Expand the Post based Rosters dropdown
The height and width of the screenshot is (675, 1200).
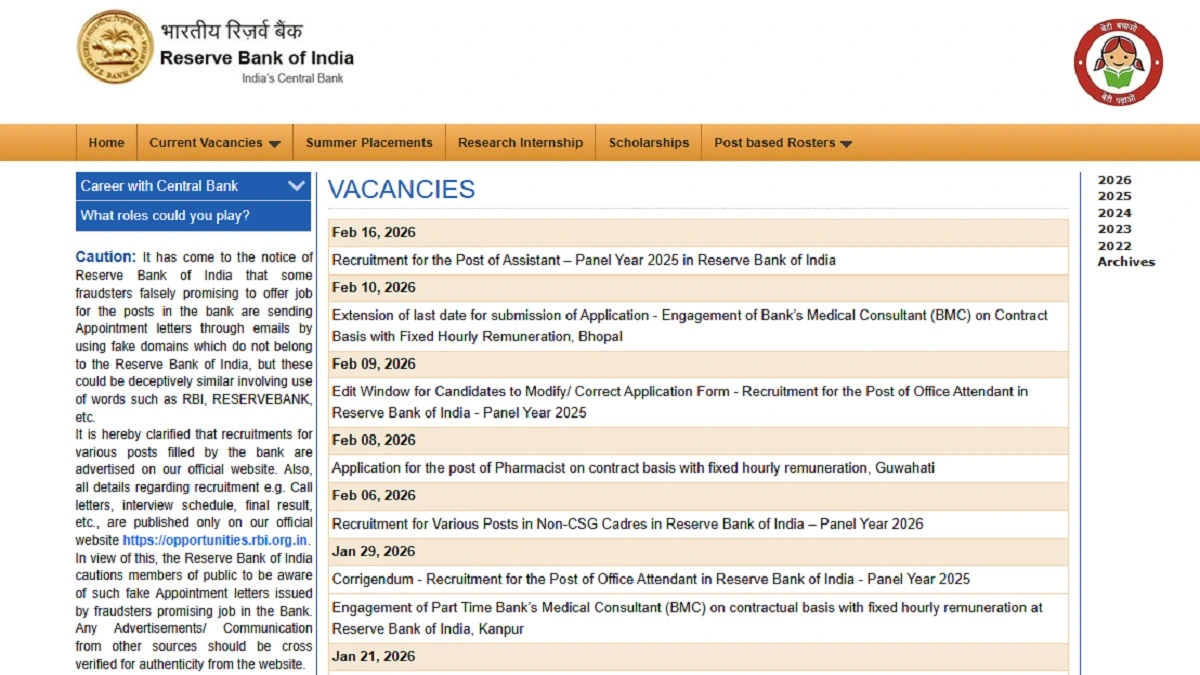coord(781,142)
